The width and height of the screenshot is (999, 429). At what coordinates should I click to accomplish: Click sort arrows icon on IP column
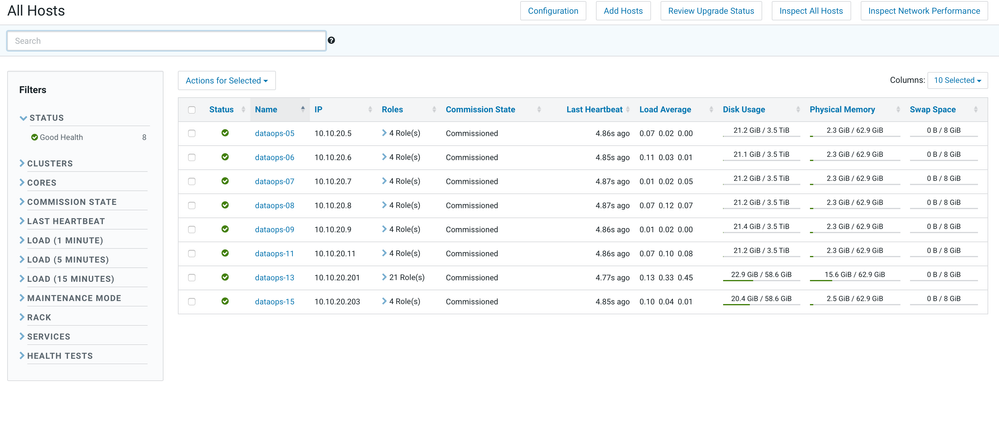[370, 110]
